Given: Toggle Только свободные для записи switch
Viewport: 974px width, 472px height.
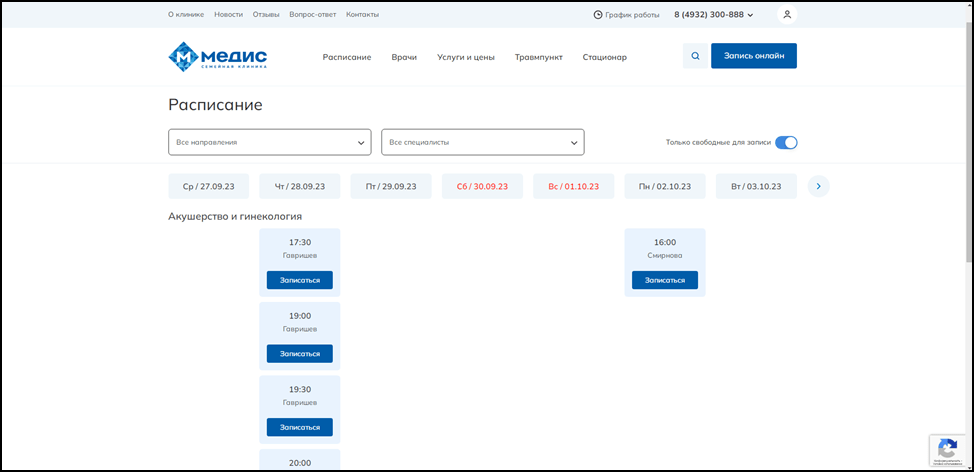Looking at the screenshot, I should click(x=786, y=142).
